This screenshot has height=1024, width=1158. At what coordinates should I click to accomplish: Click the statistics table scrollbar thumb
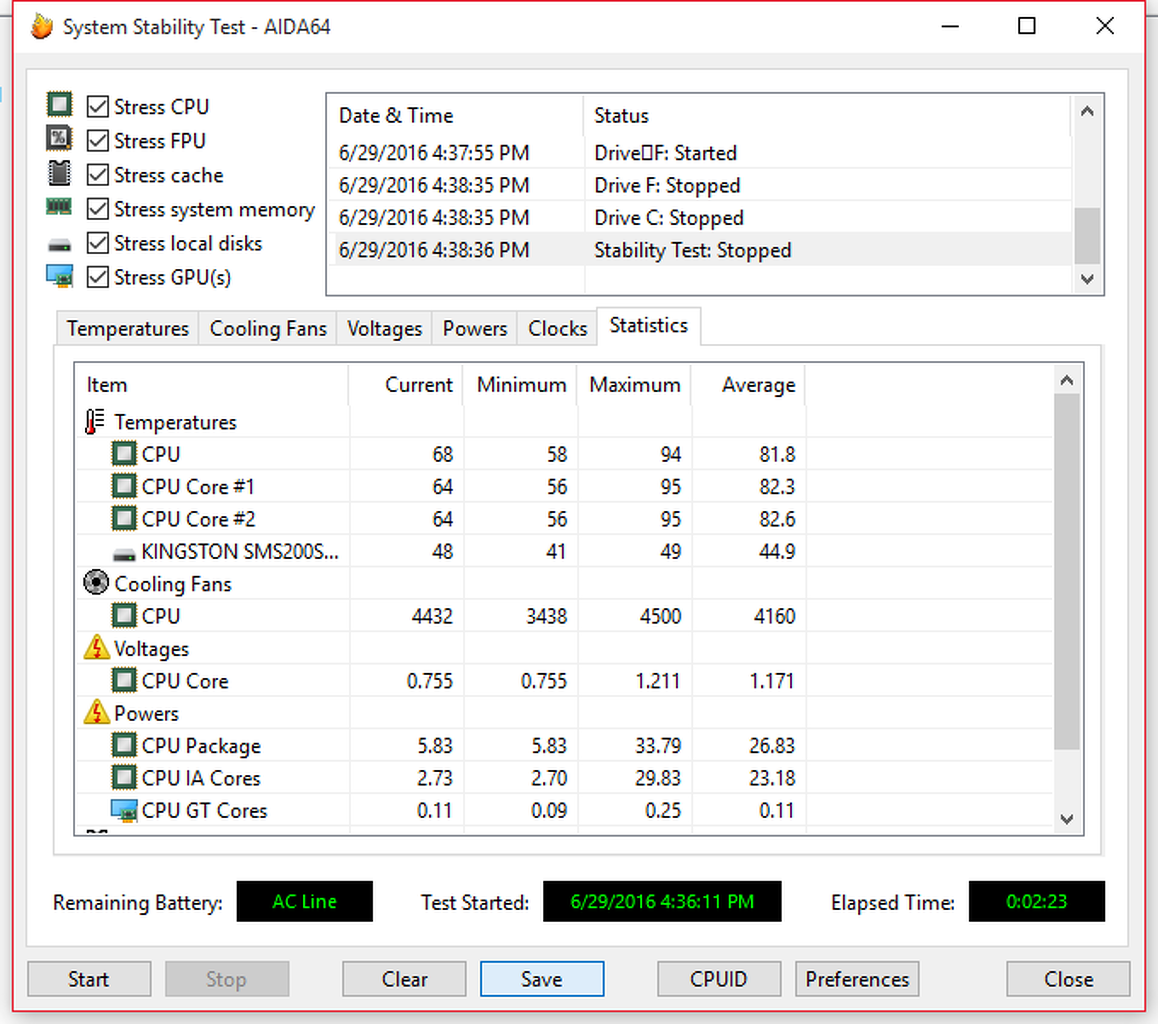[1066, 572]
